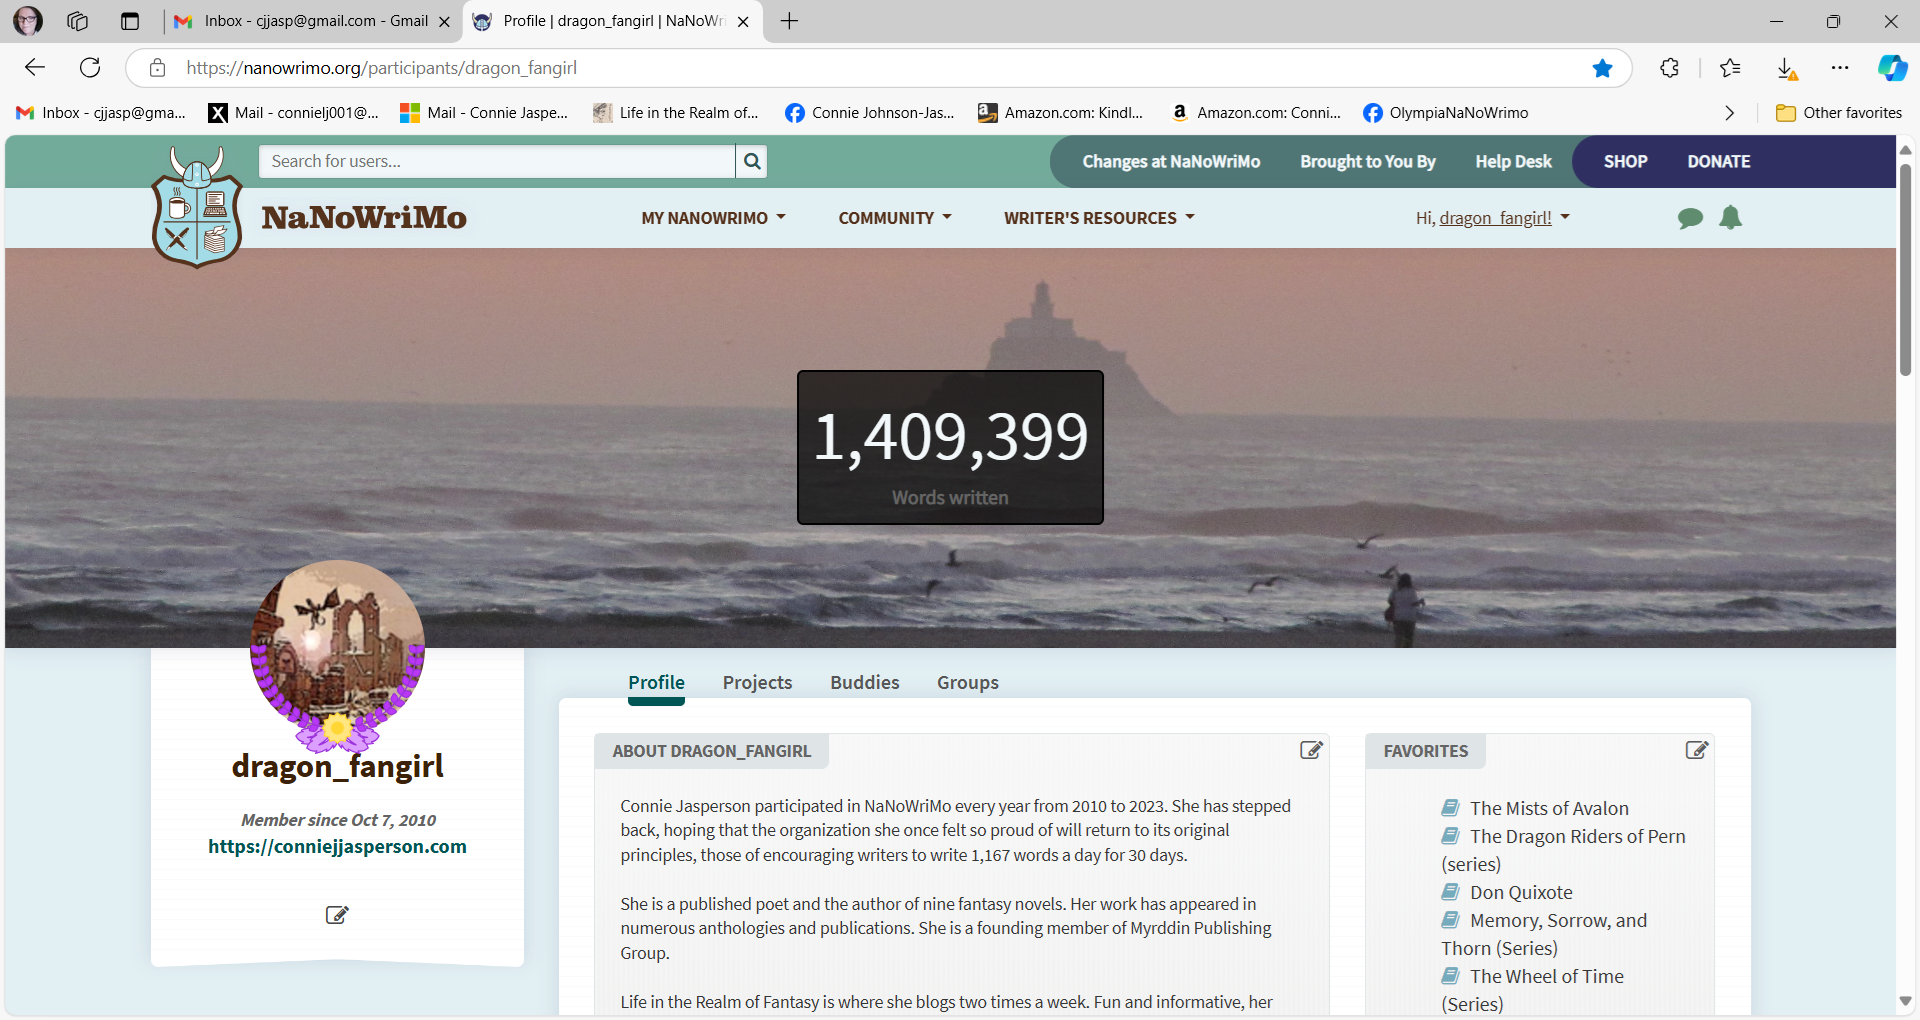The height and width of the screenshot is (1020, 1920).
Task: Click in the Search for users field
Action: [497, 161]
